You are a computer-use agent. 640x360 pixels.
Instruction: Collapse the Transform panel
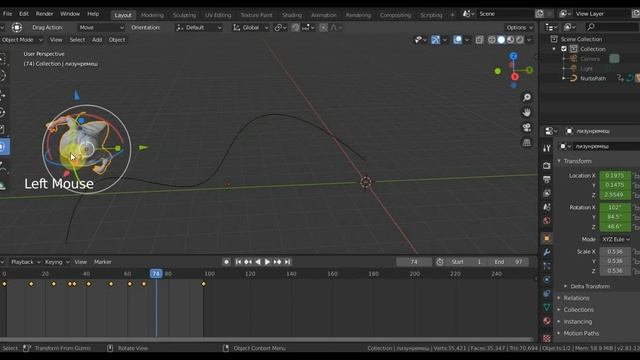pyautogui.click(x=577, y=161)
